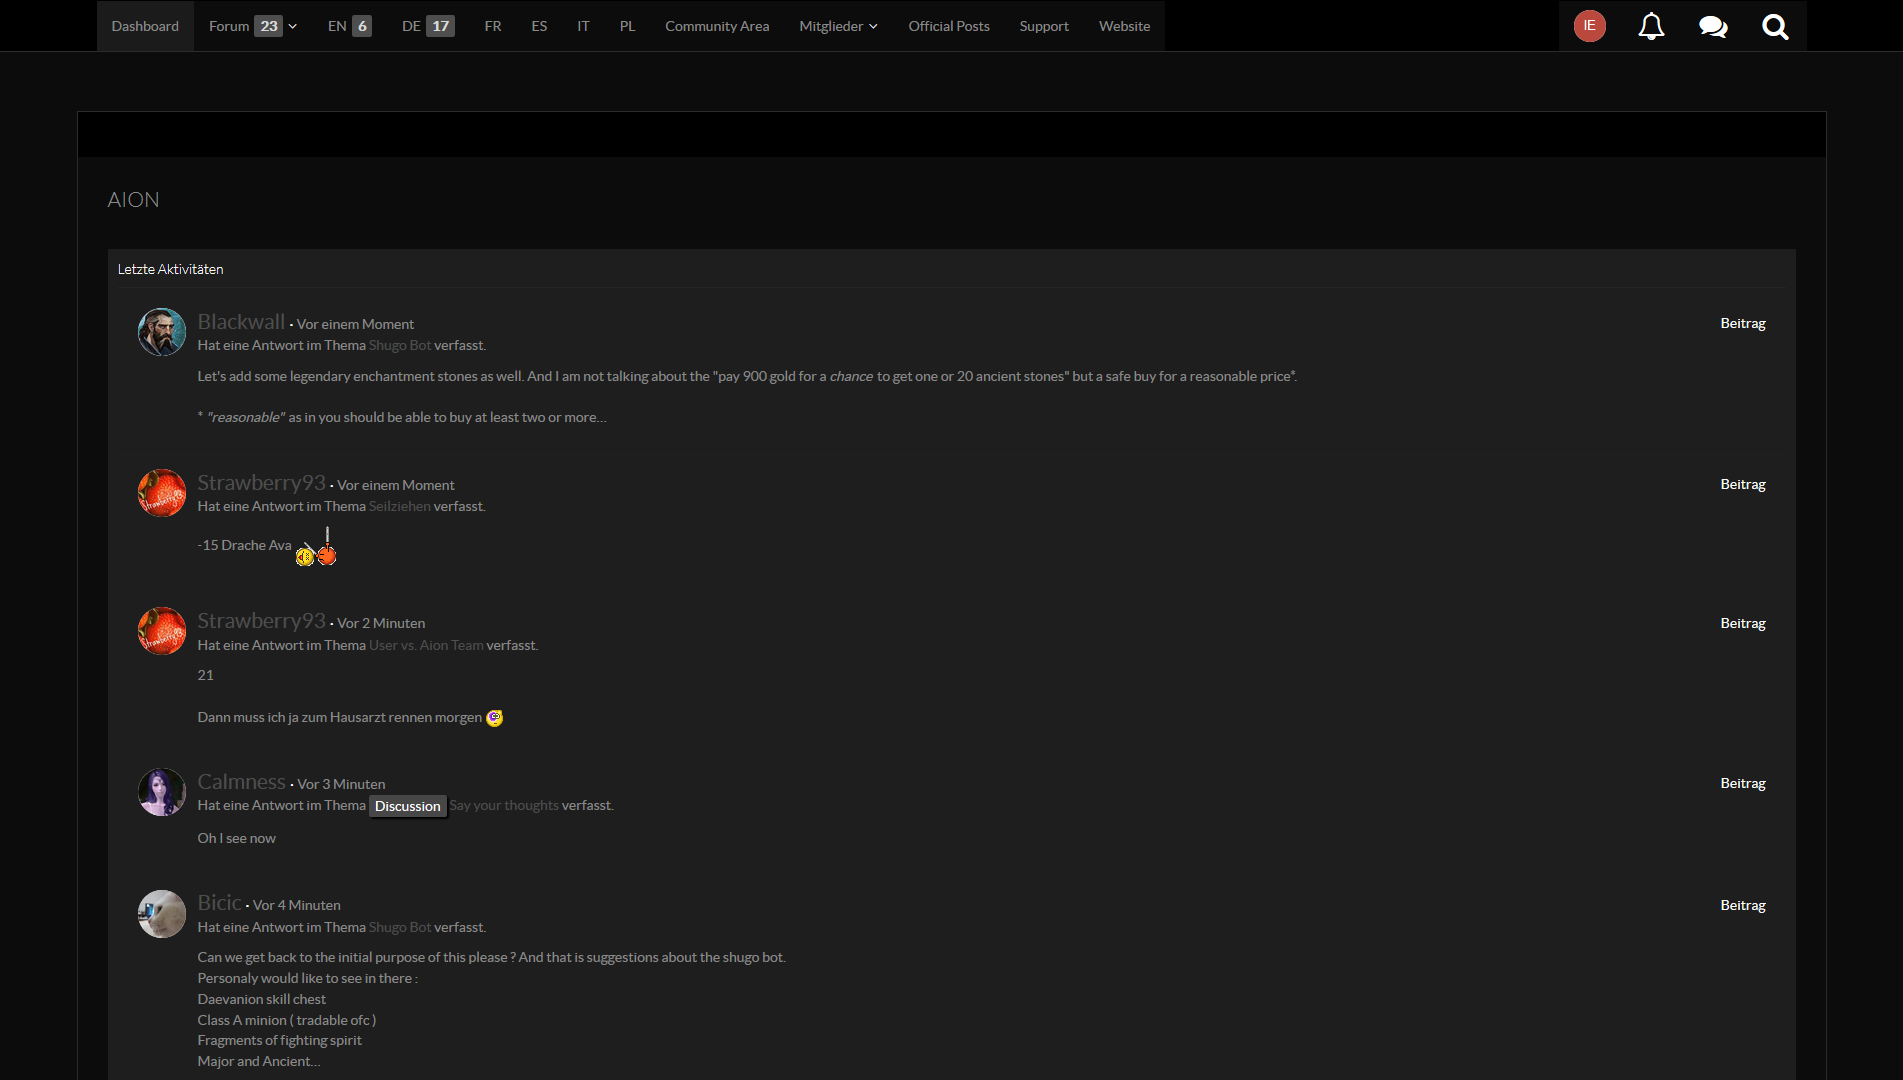The width and height of the screenshot is (1903, 1080).
Task: Open the Shugo Bot thread
Action: 400,345
